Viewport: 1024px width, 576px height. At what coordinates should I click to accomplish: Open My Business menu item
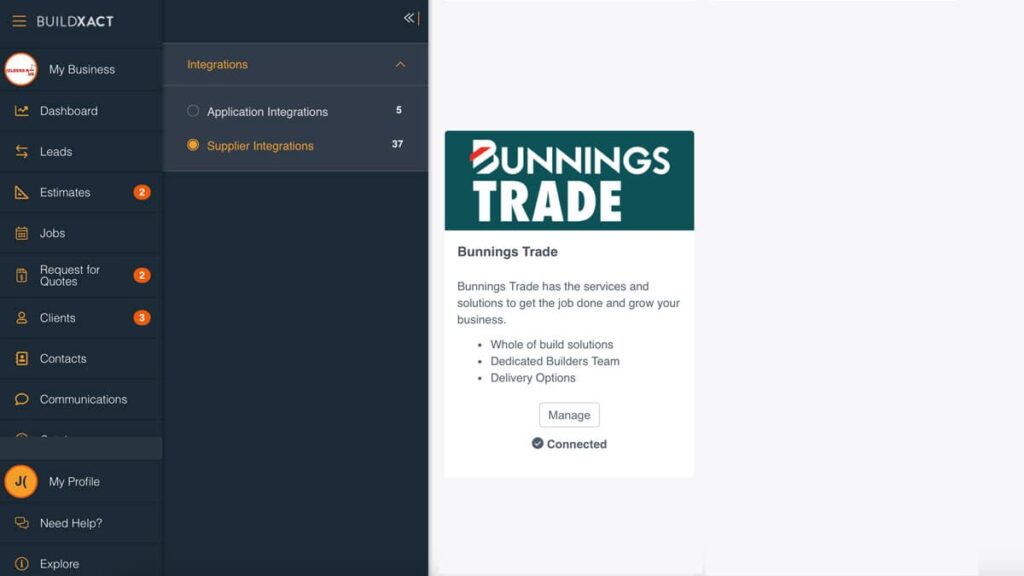pyautogui.click(x=81, y=70)
